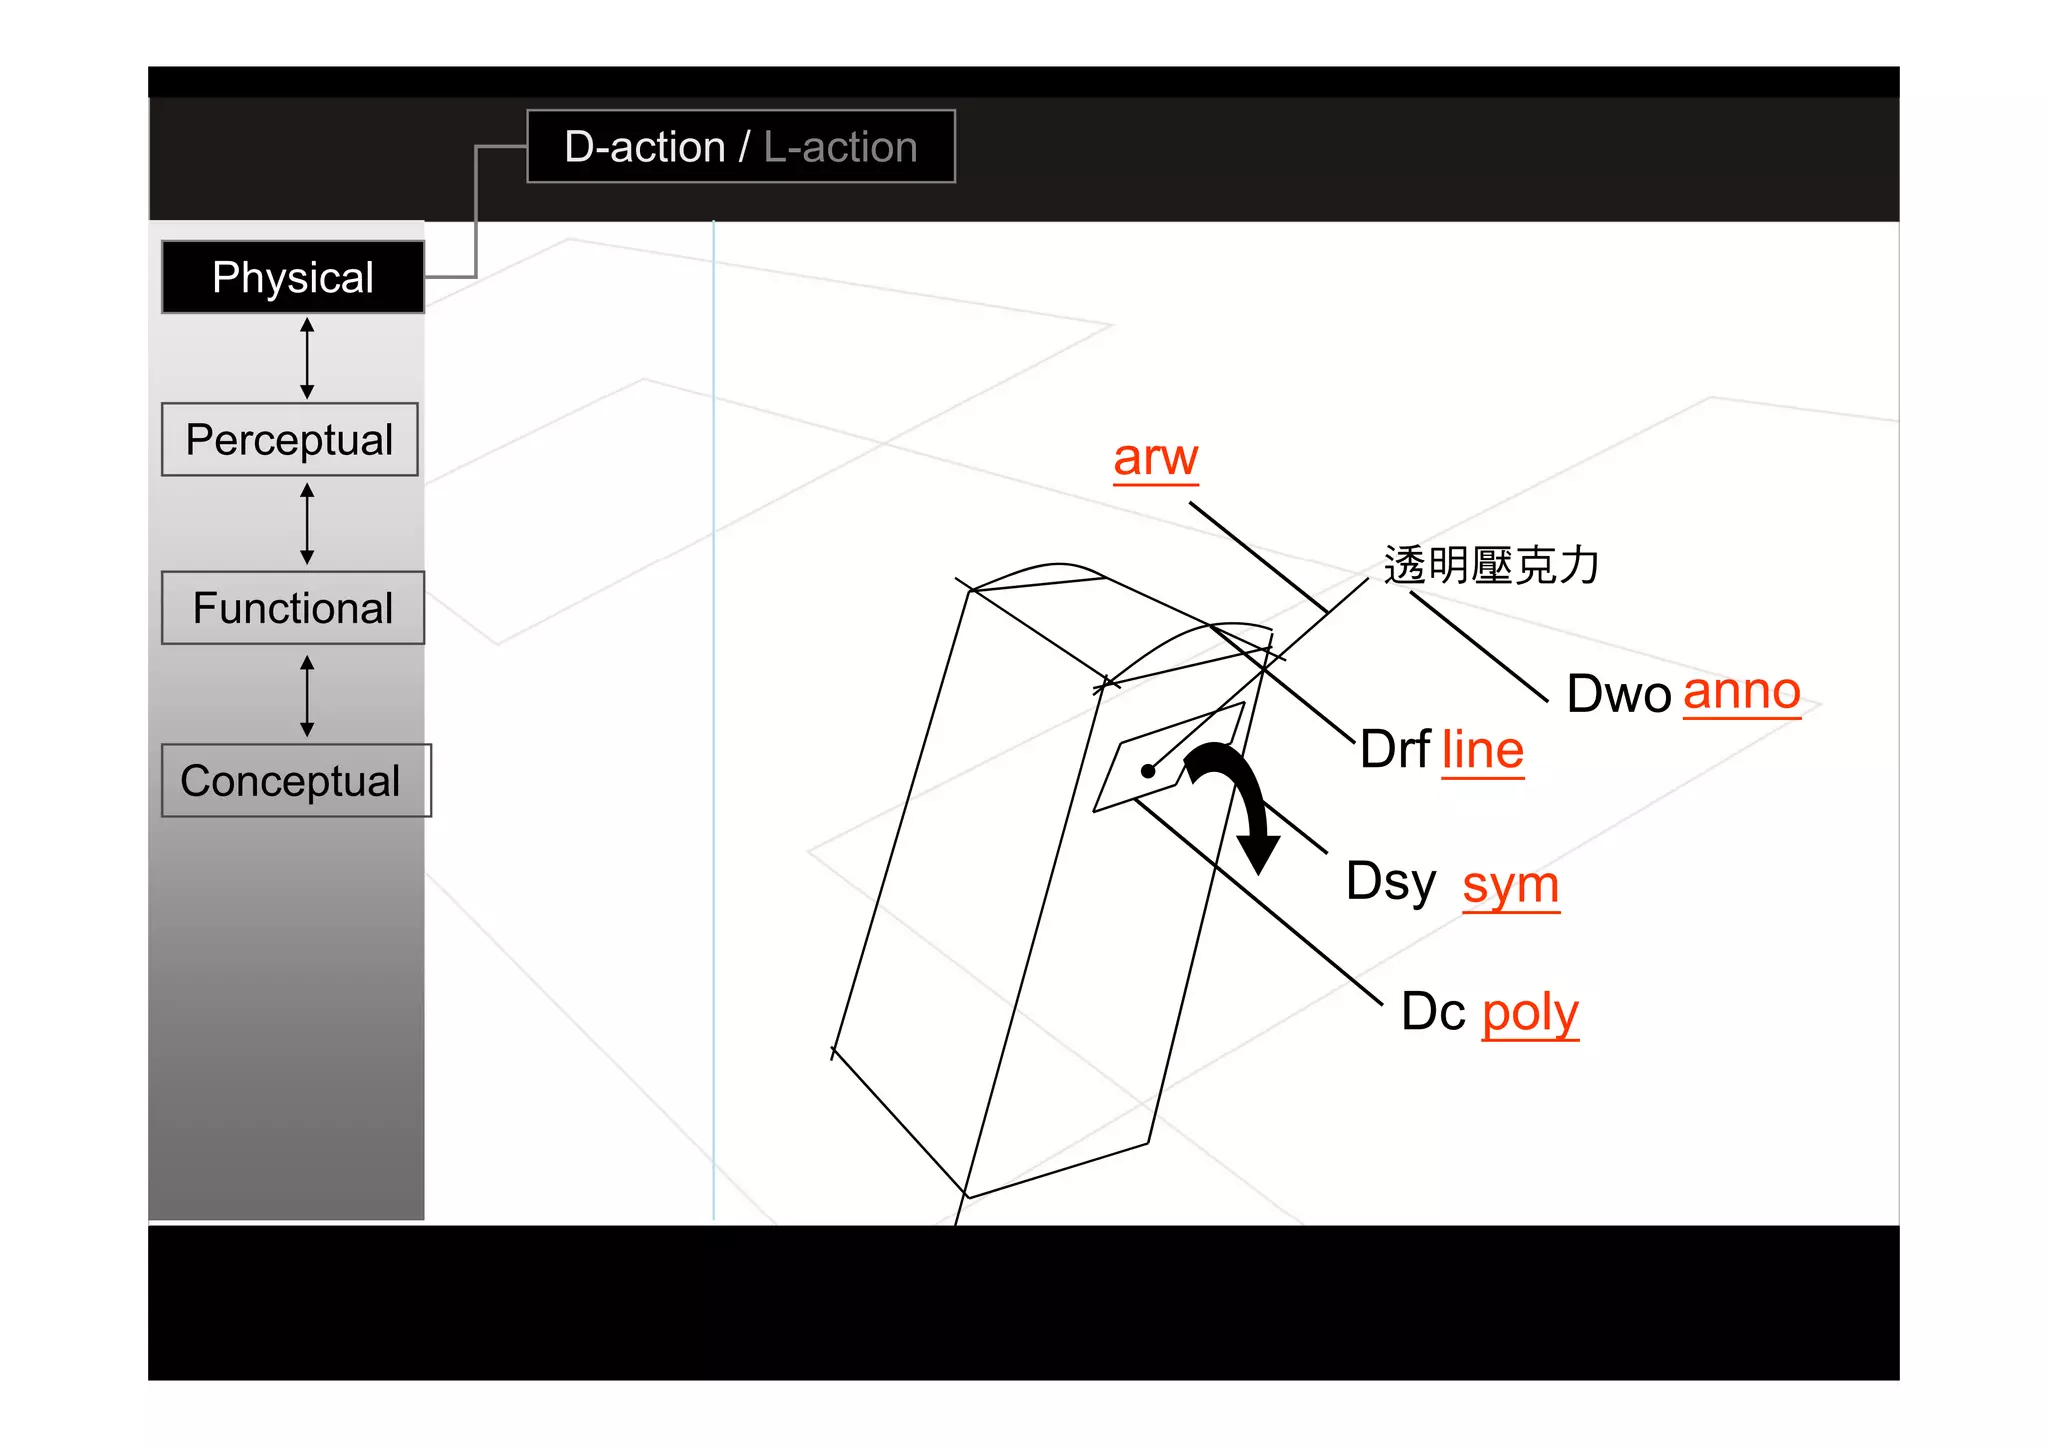Click the D-action / L-action header box
The image size is (2048, 1448).
[740, 147]
